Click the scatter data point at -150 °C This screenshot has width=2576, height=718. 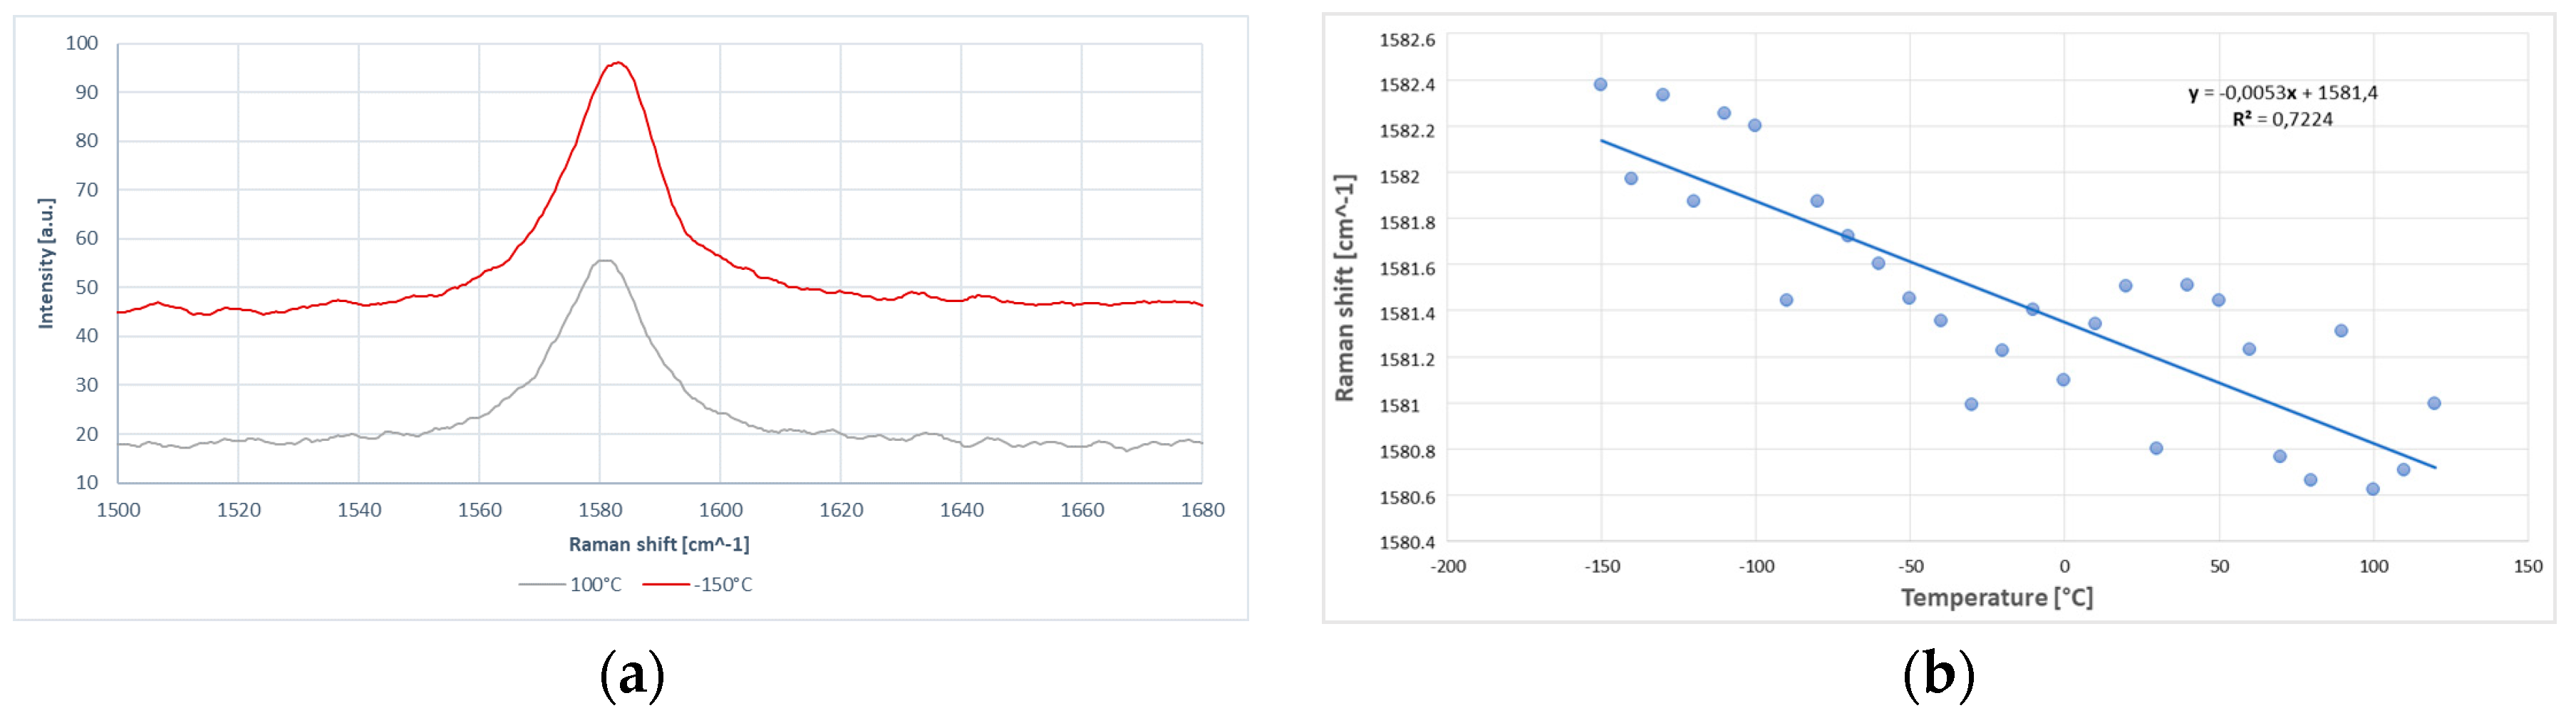pyautogui.click(x=1600, y=85)
